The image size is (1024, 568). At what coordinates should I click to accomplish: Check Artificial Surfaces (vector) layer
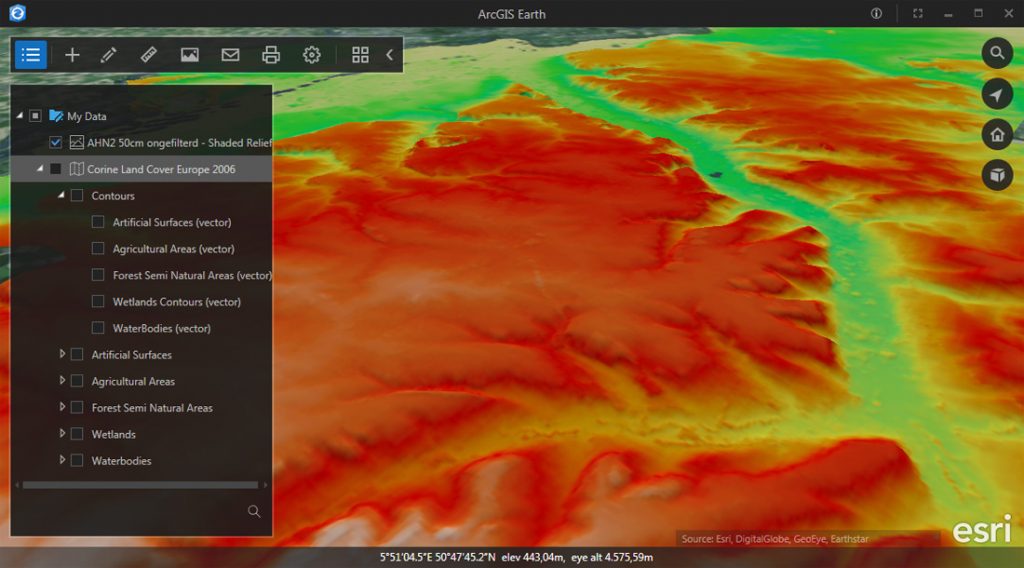[x=98, y=222]
